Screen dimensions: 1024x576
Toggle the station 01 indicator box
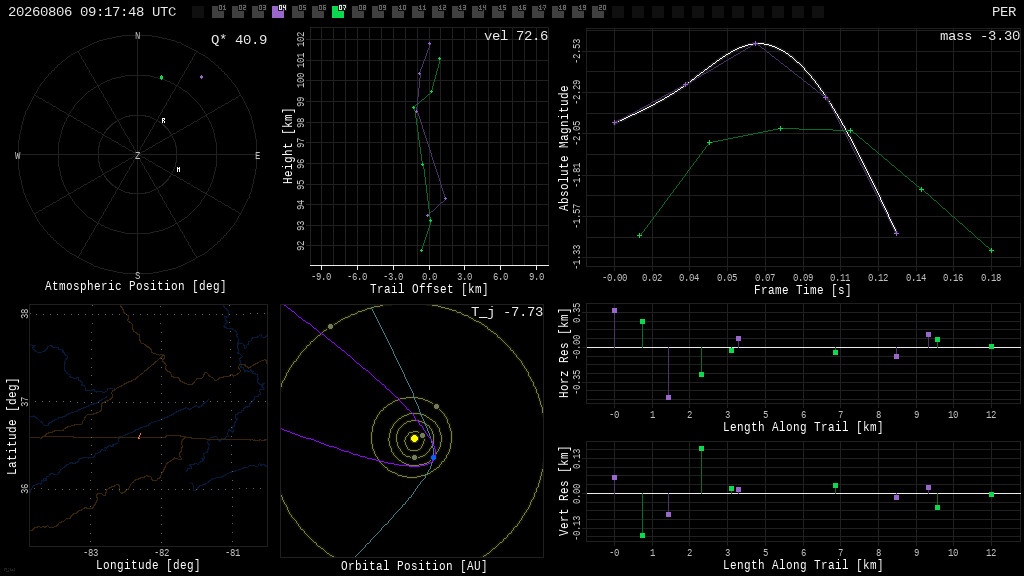tap(218, 12)
